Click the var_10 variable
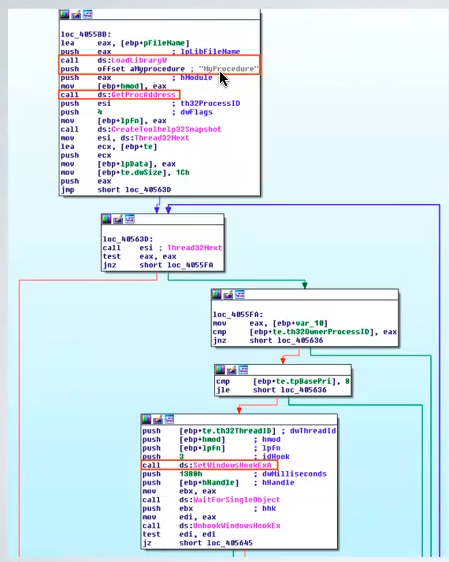This screenshot has width=449, height=562. (310, 323)
